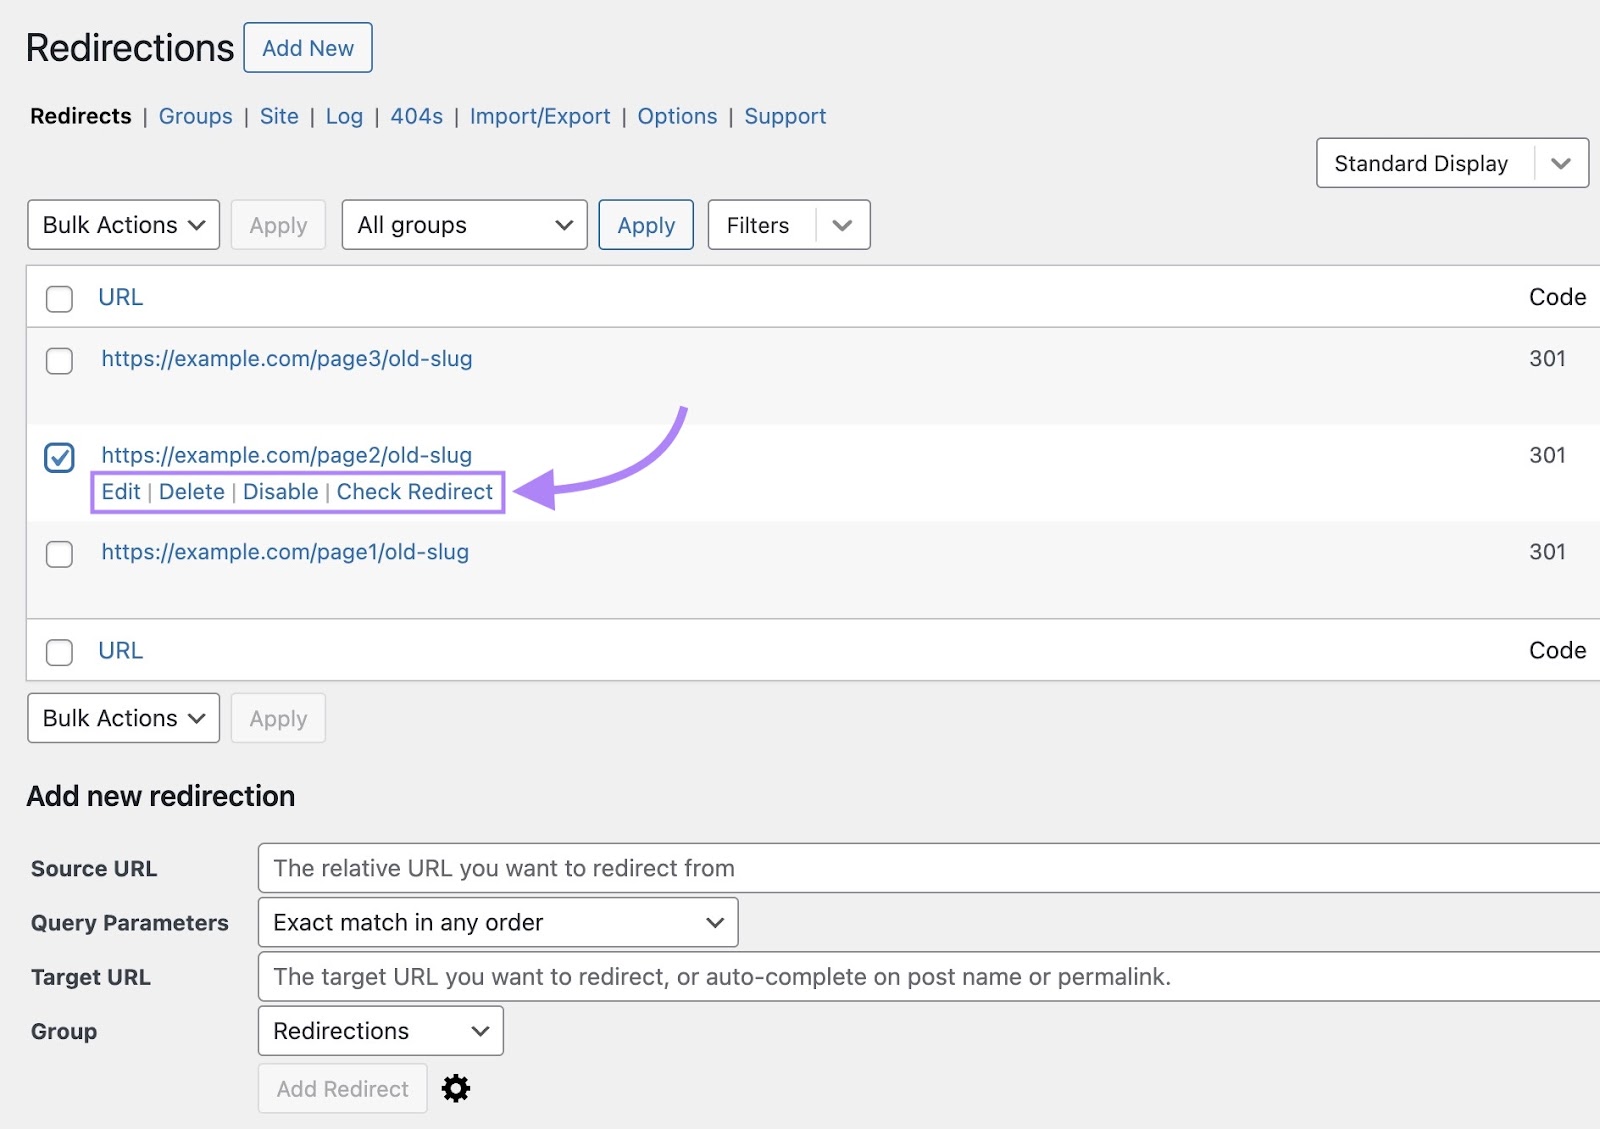Uncheck the page2/old-slug redirect checkbox
1600x1129 pixels.
pyautogui.click(x=59, y=457)
